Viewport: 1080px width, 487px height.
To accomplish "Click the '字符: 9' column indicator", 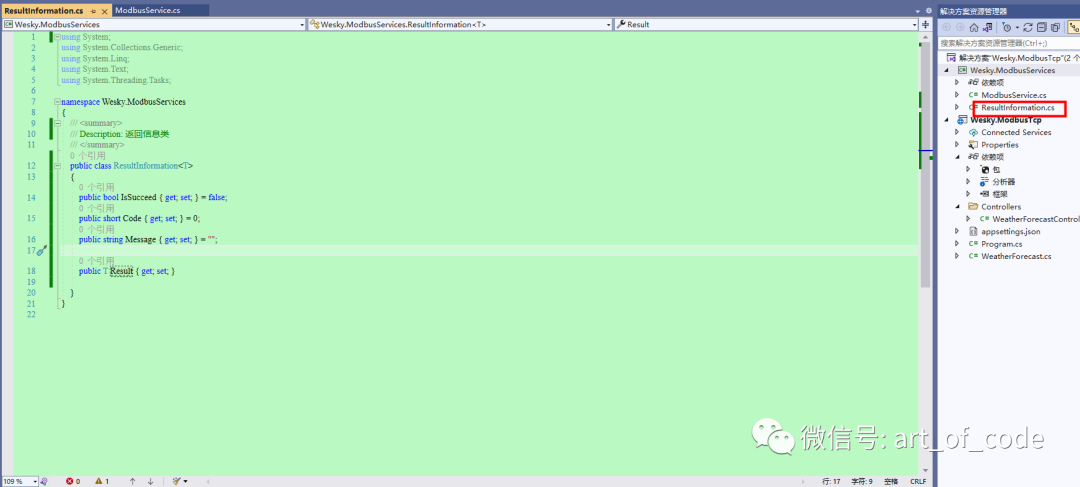I will [x=862, y=481].
